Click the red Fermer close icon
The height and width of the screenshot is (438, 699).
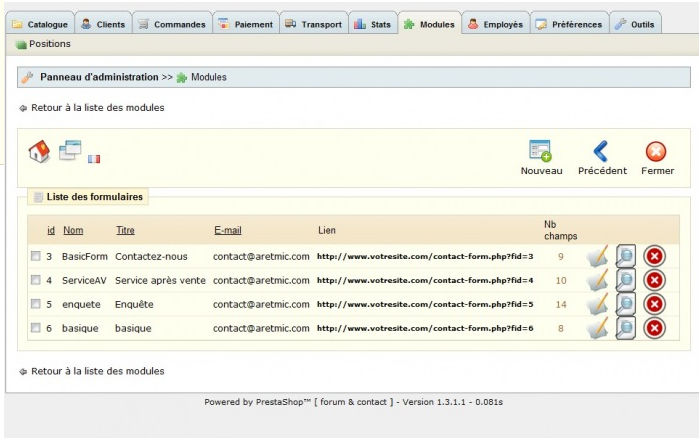656,151
